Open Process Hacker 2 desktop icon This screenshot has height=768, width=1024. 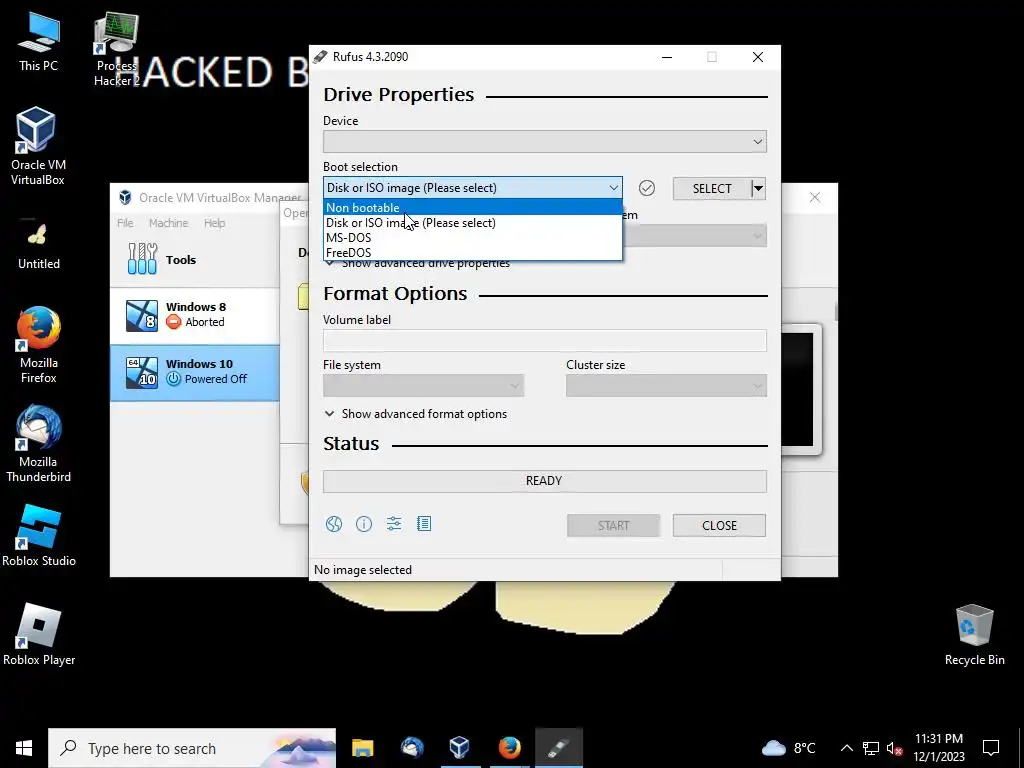pos(116,50)
